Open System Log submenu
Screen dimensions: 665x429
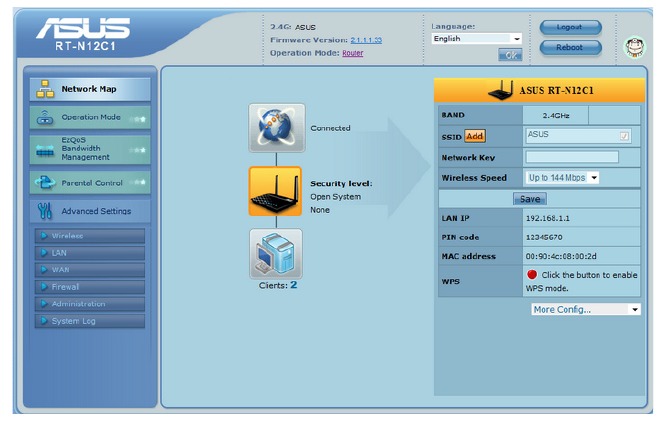pyautogui.click(x=90, y=321)
